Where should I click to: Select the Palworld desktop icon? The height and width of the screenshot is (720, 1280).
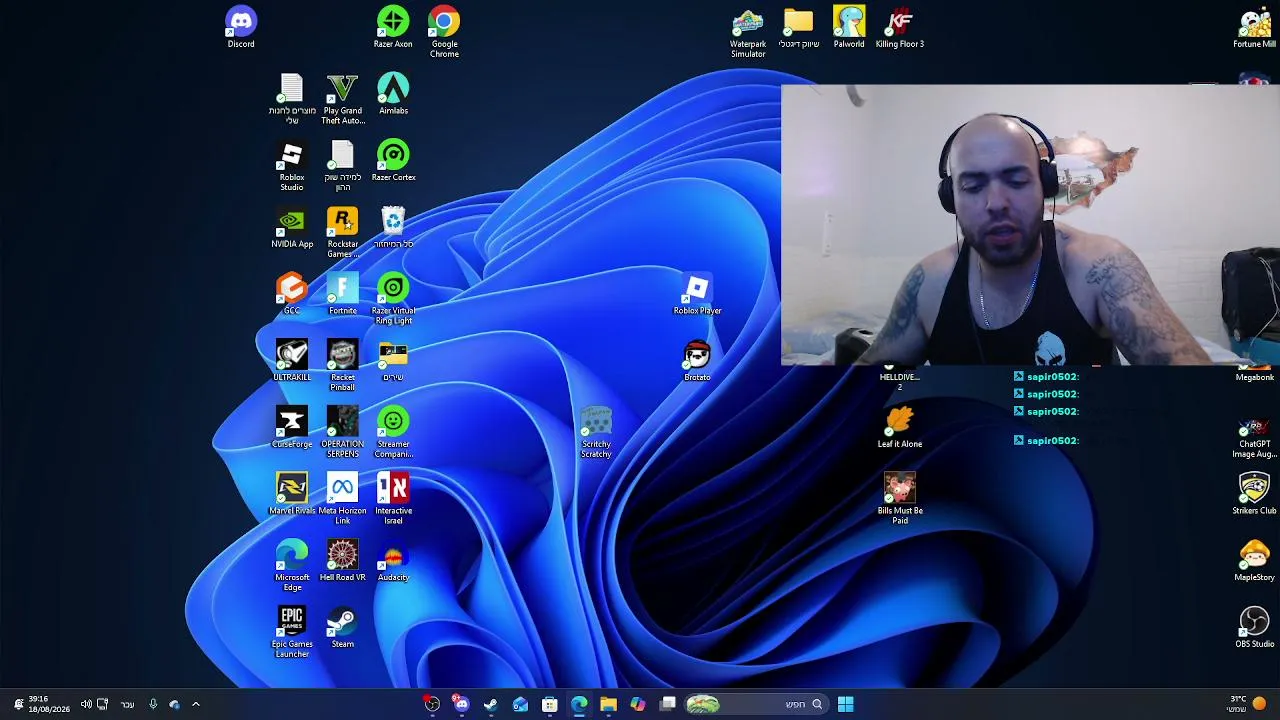849,28
